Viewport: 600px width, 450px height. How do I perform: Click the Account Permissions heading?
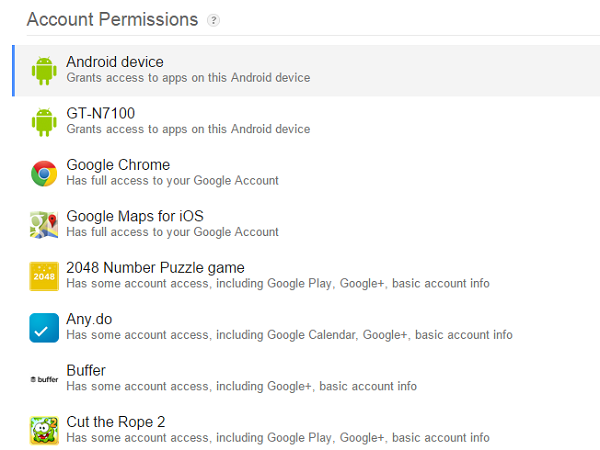pos(112,20)
